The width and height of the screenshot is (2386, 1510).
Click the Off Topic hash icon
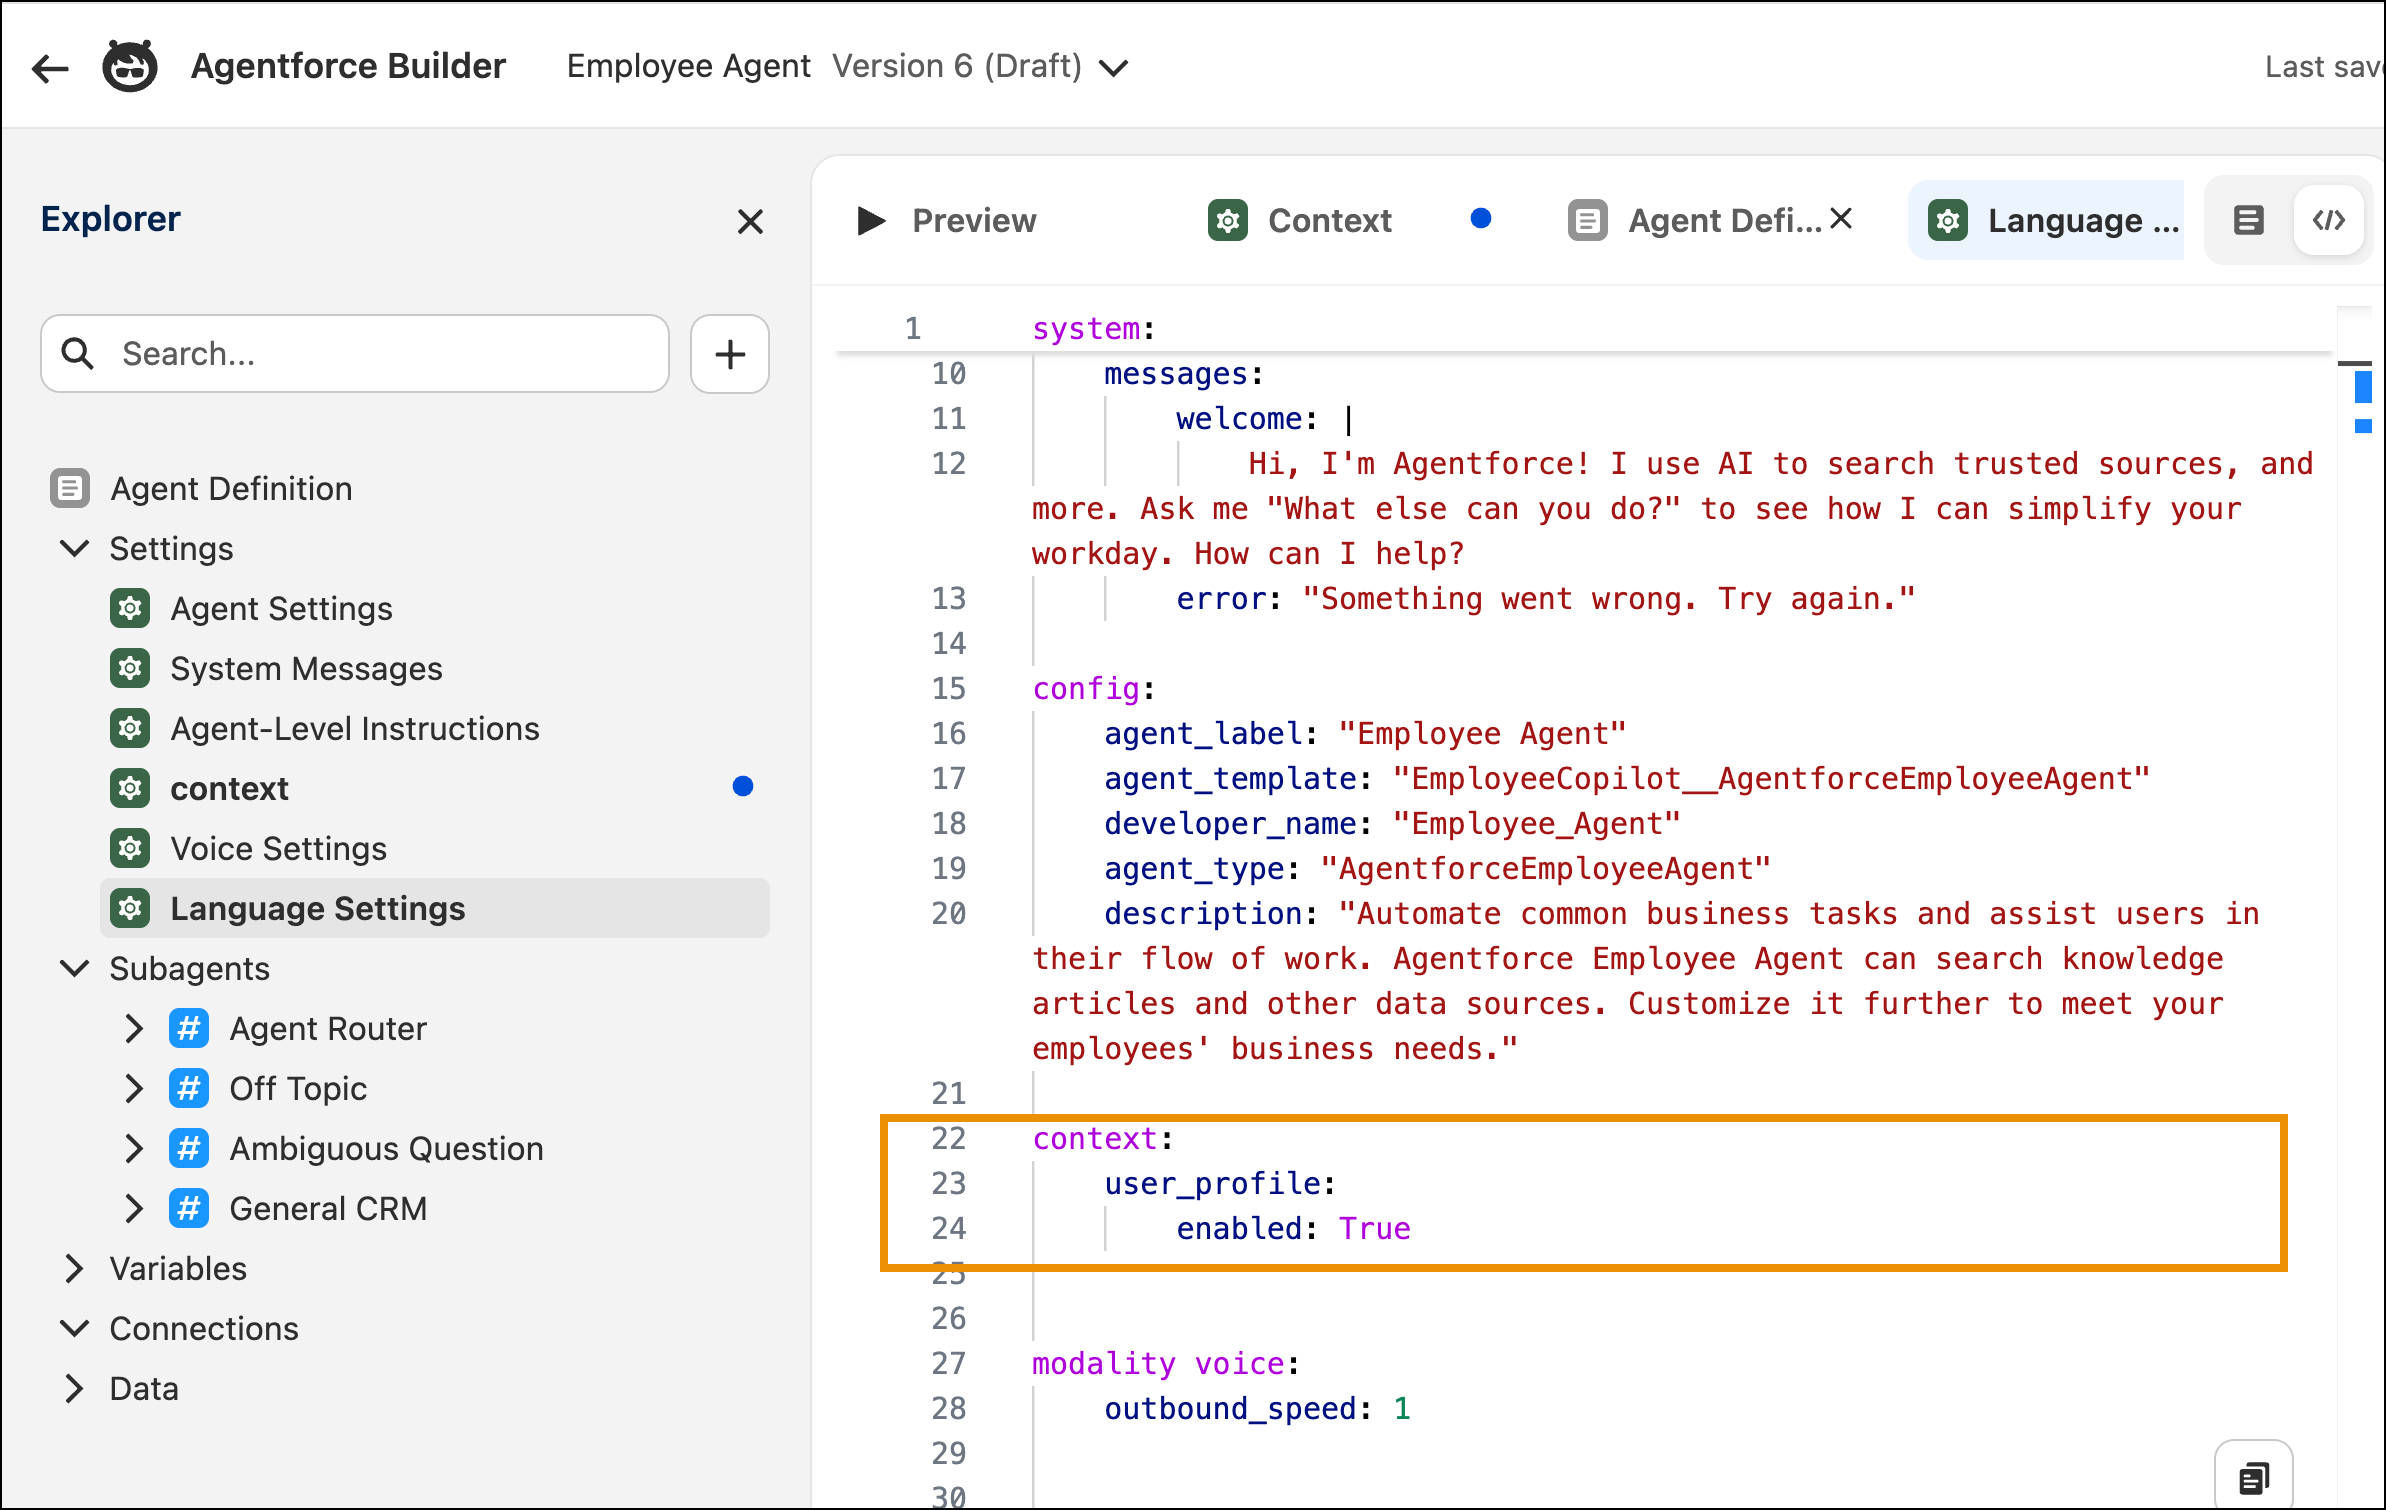tap(189, 1088)
